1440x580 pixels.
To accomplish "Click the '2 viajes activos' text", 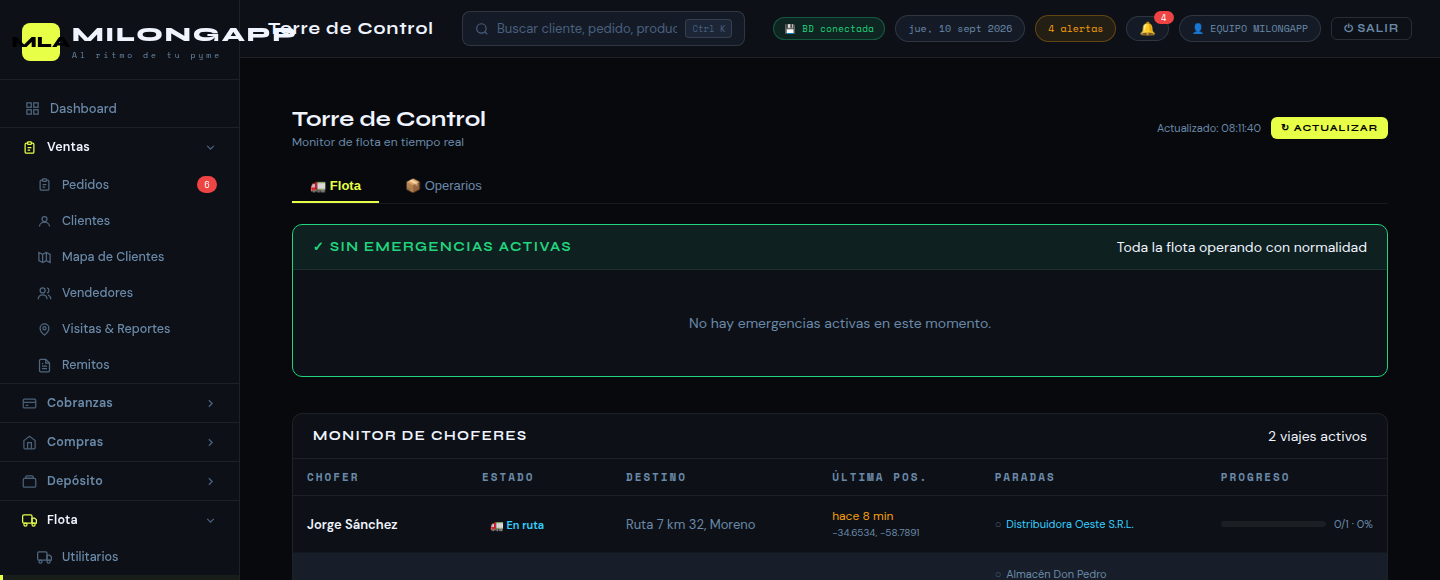I will pyautogui.click(x=1317, y=436).
